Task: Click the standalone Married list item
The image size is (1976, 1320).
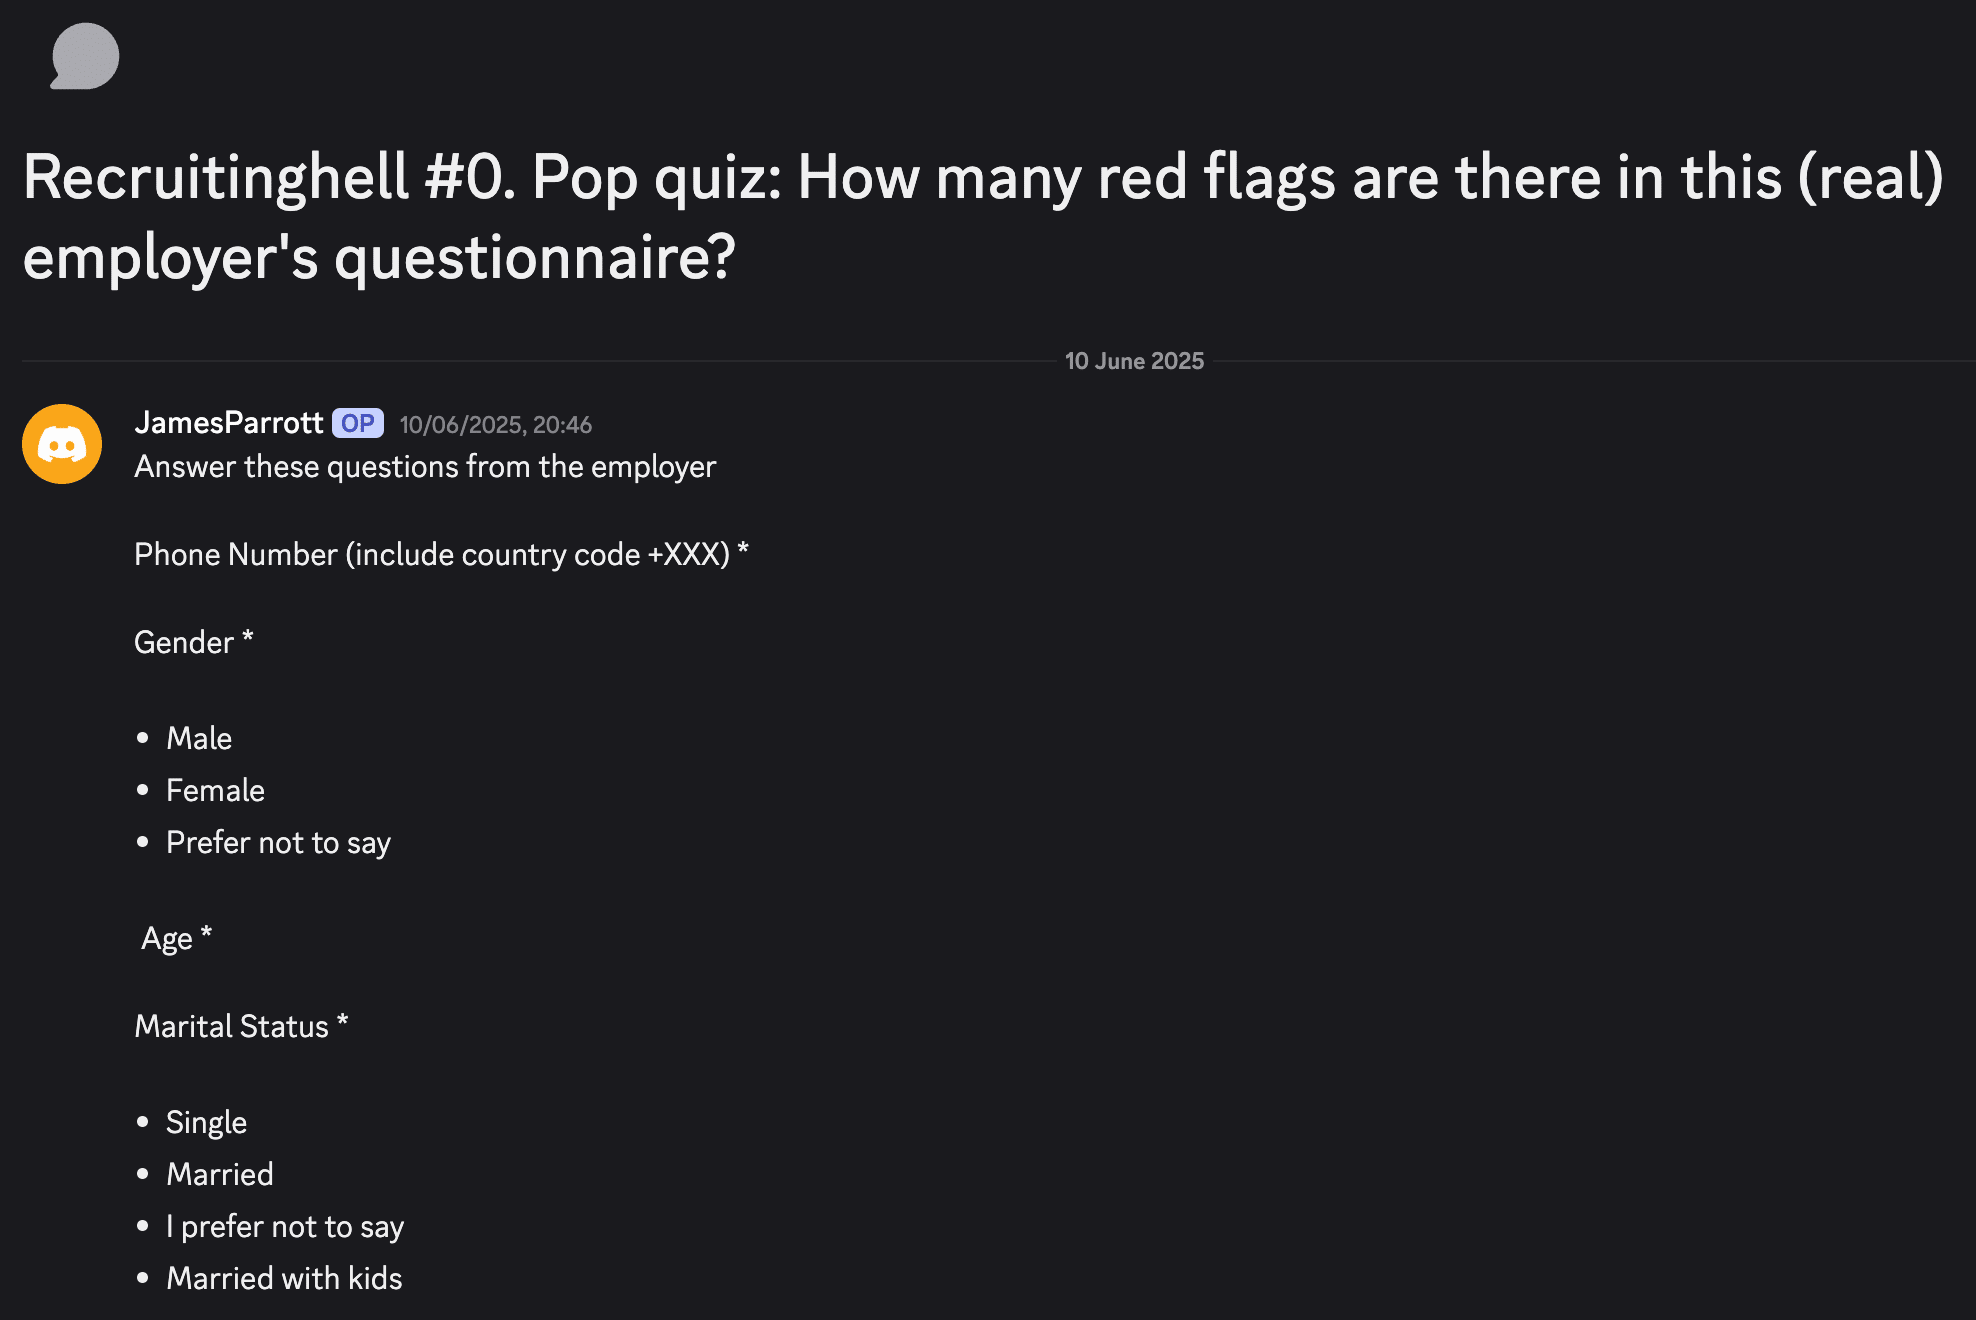Action: click(x=220, y=1174)
